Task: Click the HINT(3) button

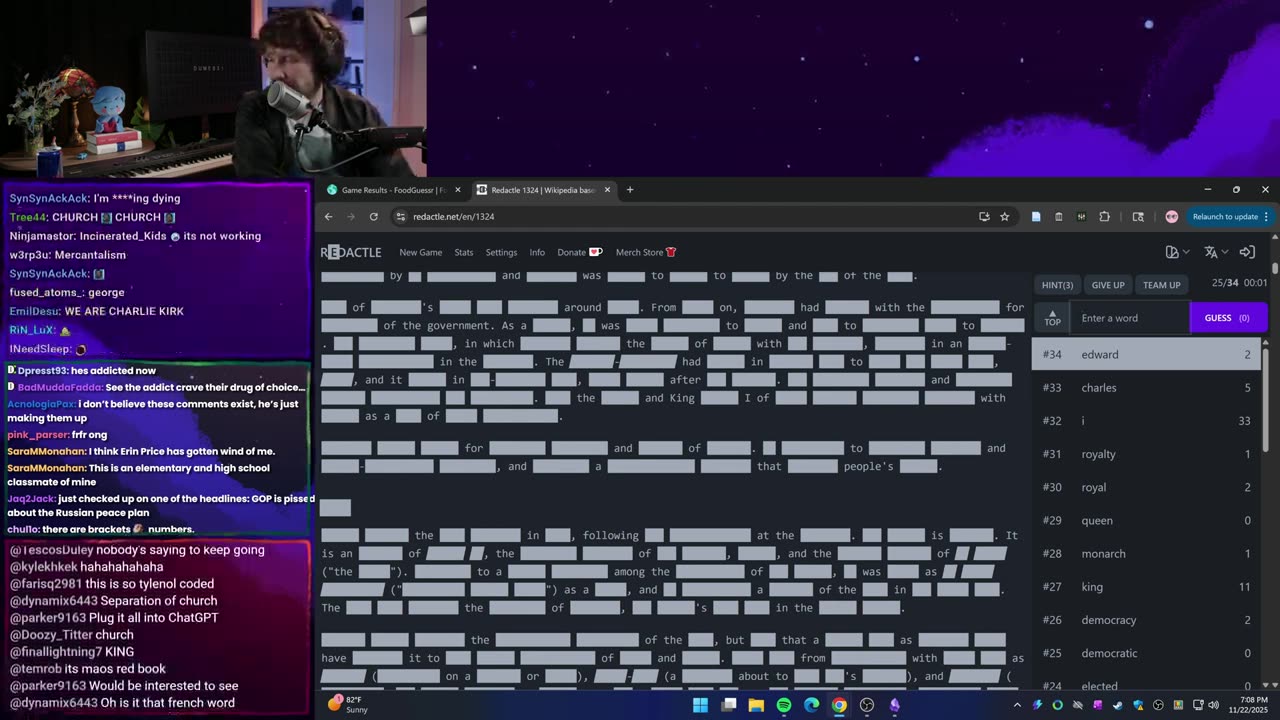Action: tap(1057, 285)
